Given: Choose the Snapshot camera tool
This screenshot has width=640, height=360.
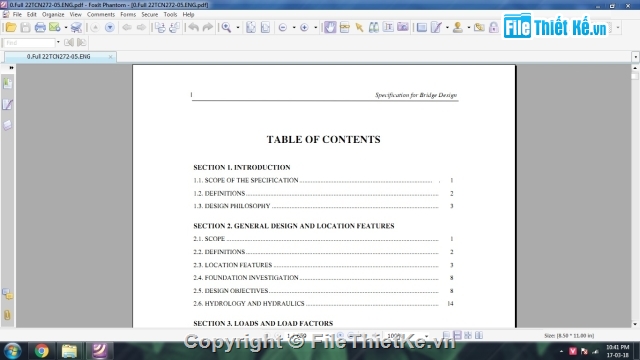Looking at the screenshot, I should coord(402,27).
